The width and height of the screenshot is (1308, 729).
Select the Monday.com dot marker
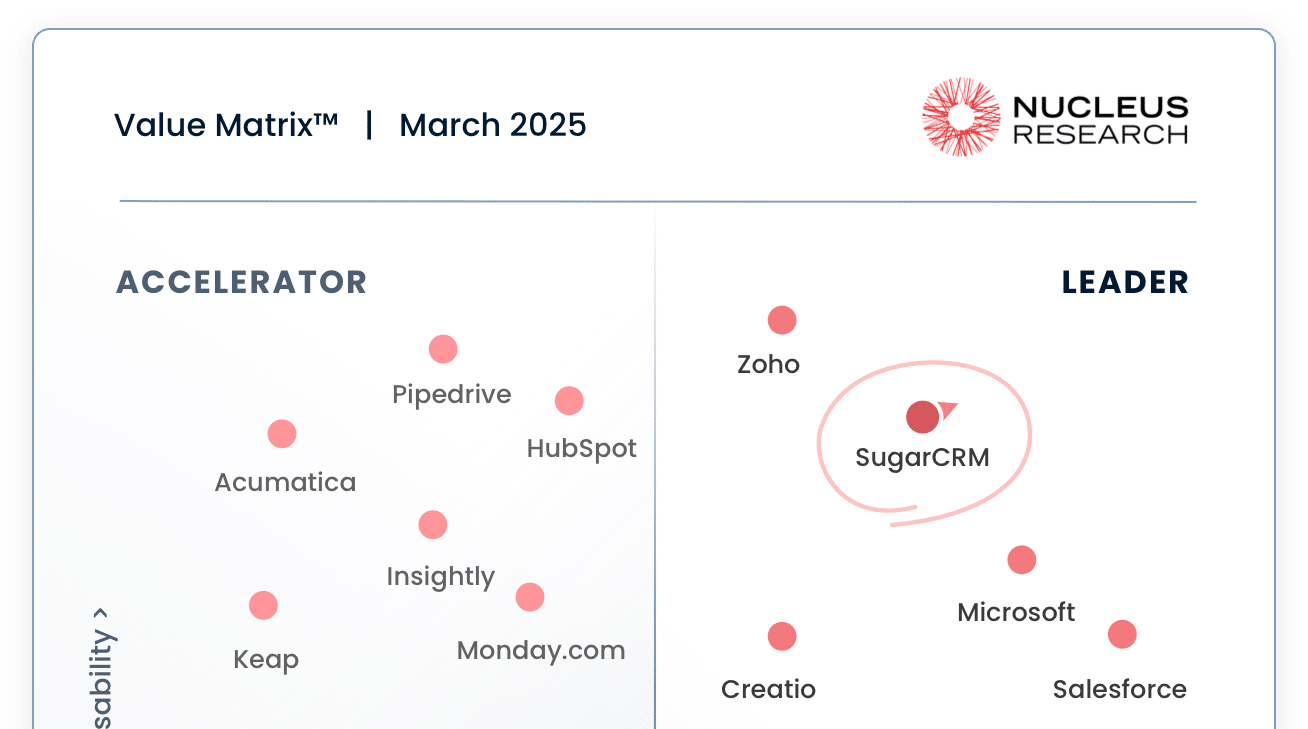click(530, 597)
